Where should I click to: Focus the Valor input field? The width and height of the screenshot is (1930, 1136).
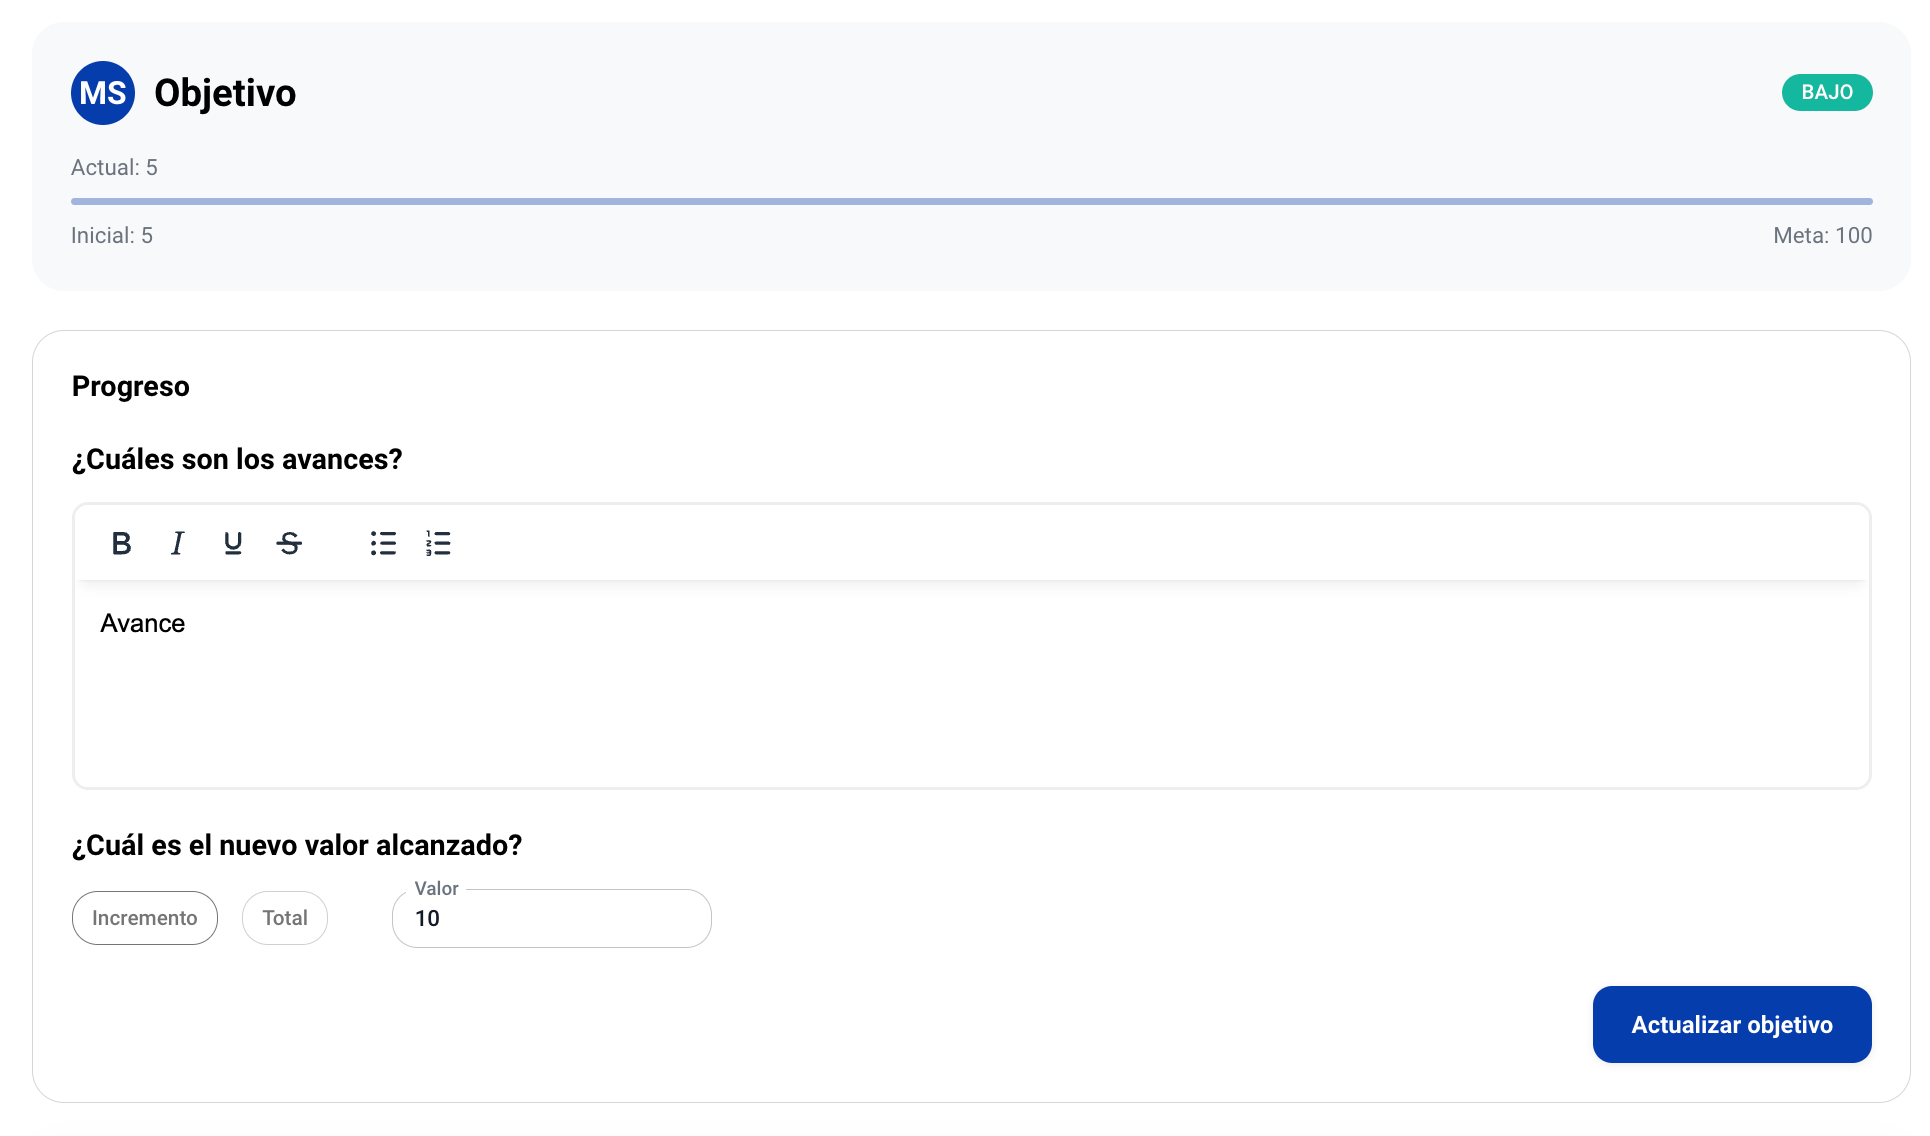tap(552, 919)
